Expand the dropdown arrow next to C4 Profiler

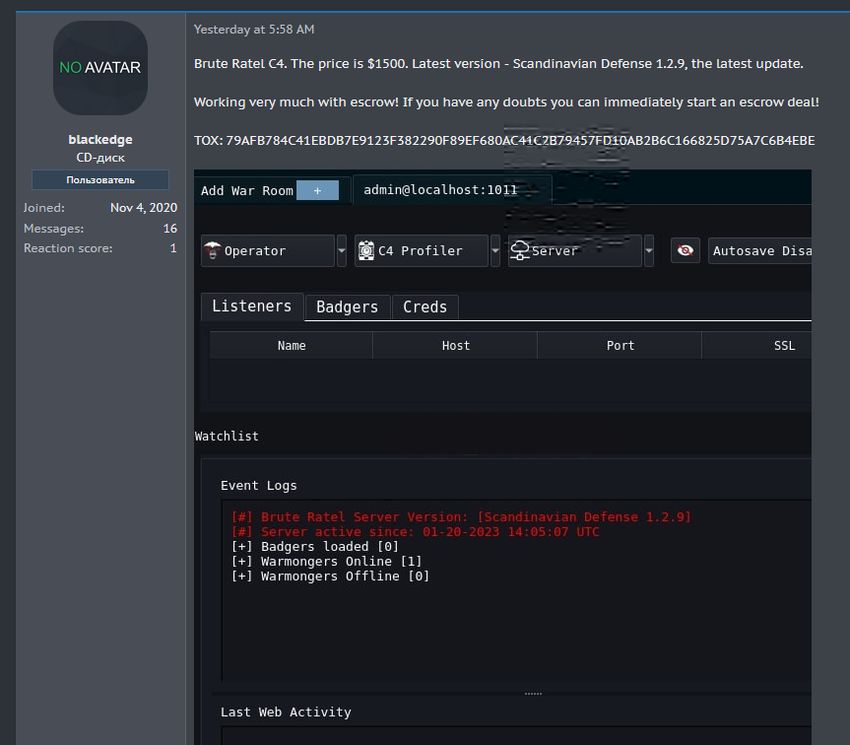coord(495,251)
